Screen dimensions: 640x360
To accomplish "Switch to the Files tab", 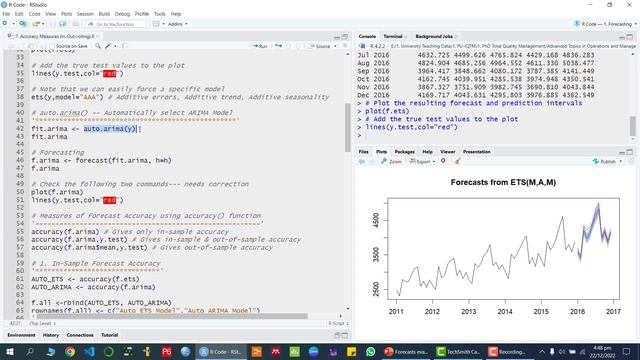I will click(363, 152).
